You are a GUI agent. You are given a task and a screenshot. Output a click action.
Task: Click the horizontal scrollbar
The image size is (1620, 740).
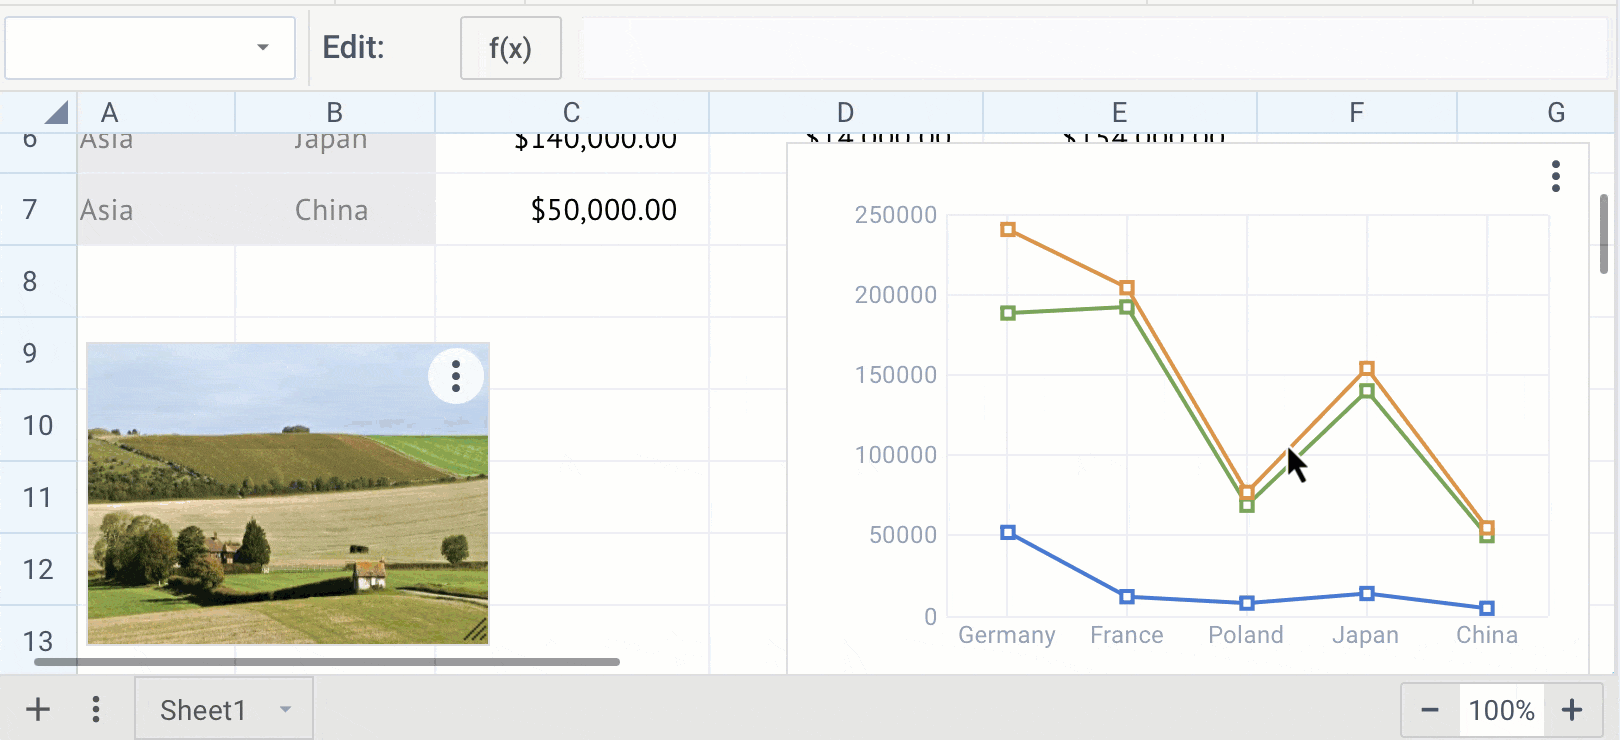click(326, 662)
